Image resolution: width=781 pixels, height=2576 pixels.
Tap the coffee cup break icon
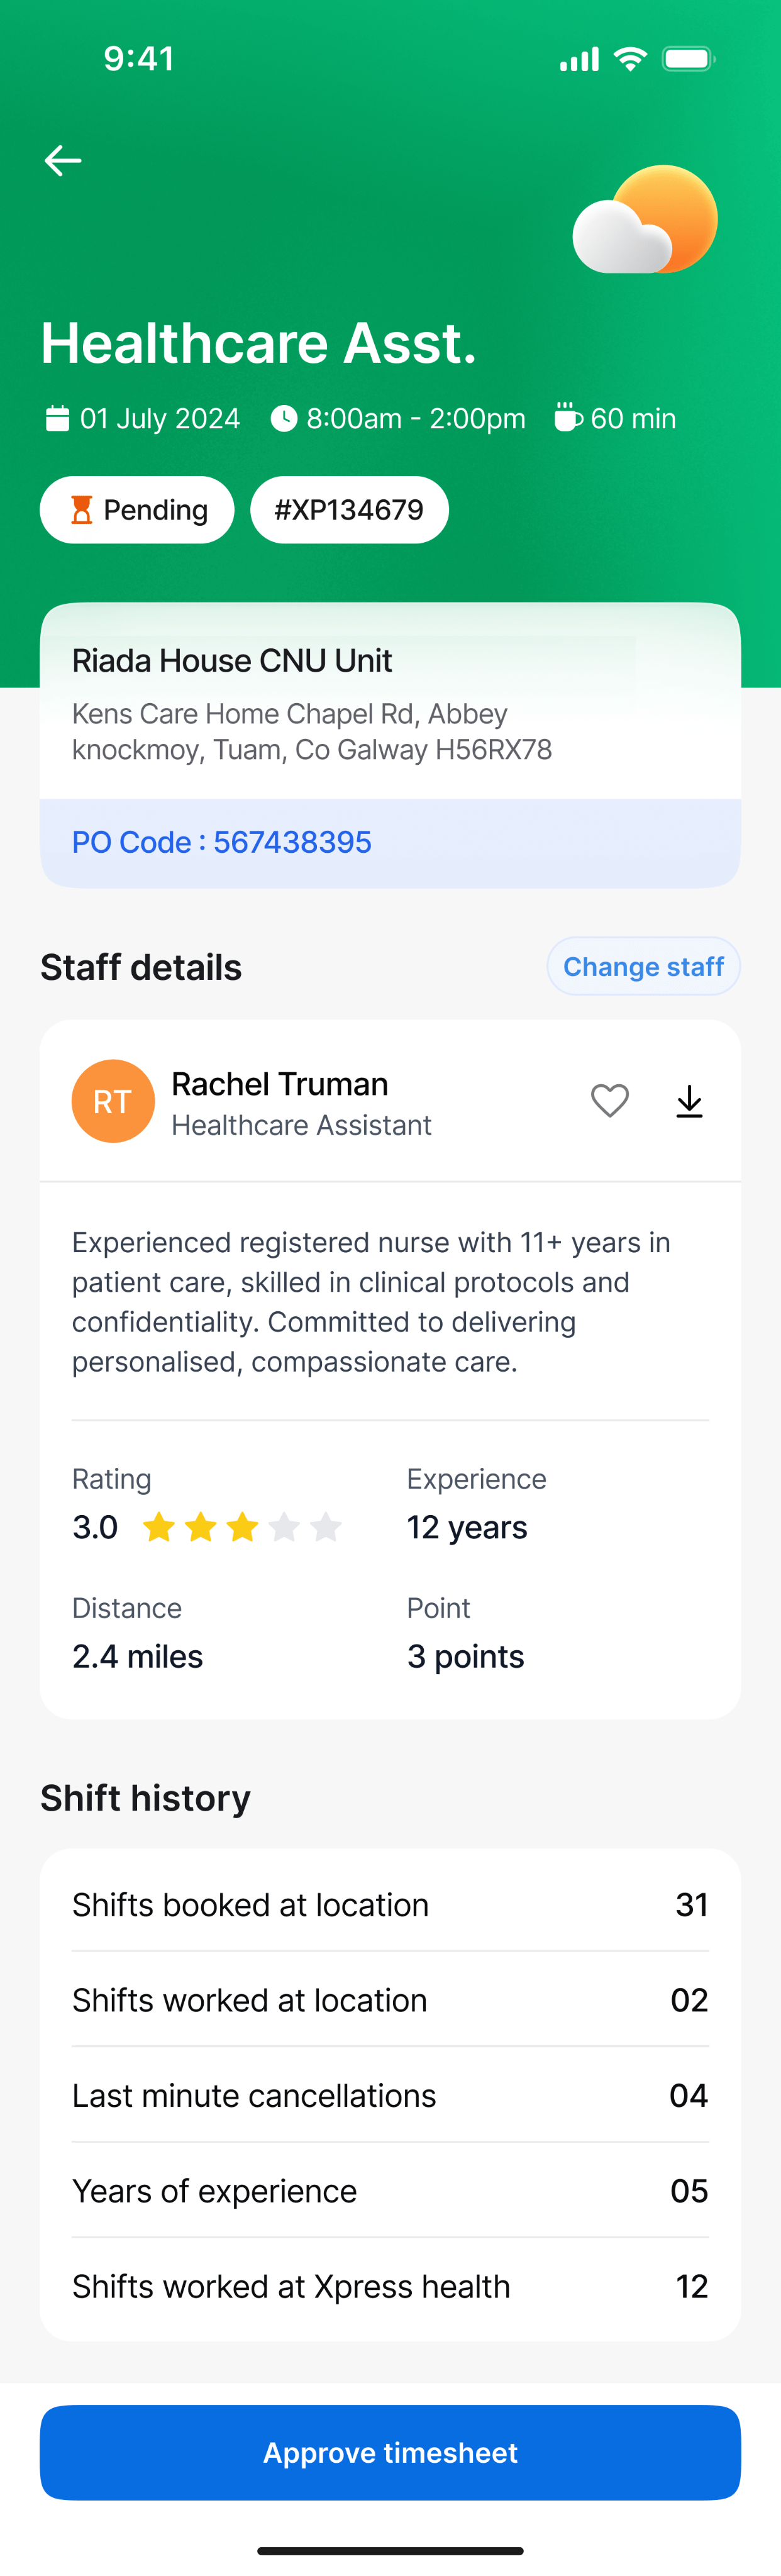(x=568, y=417)
